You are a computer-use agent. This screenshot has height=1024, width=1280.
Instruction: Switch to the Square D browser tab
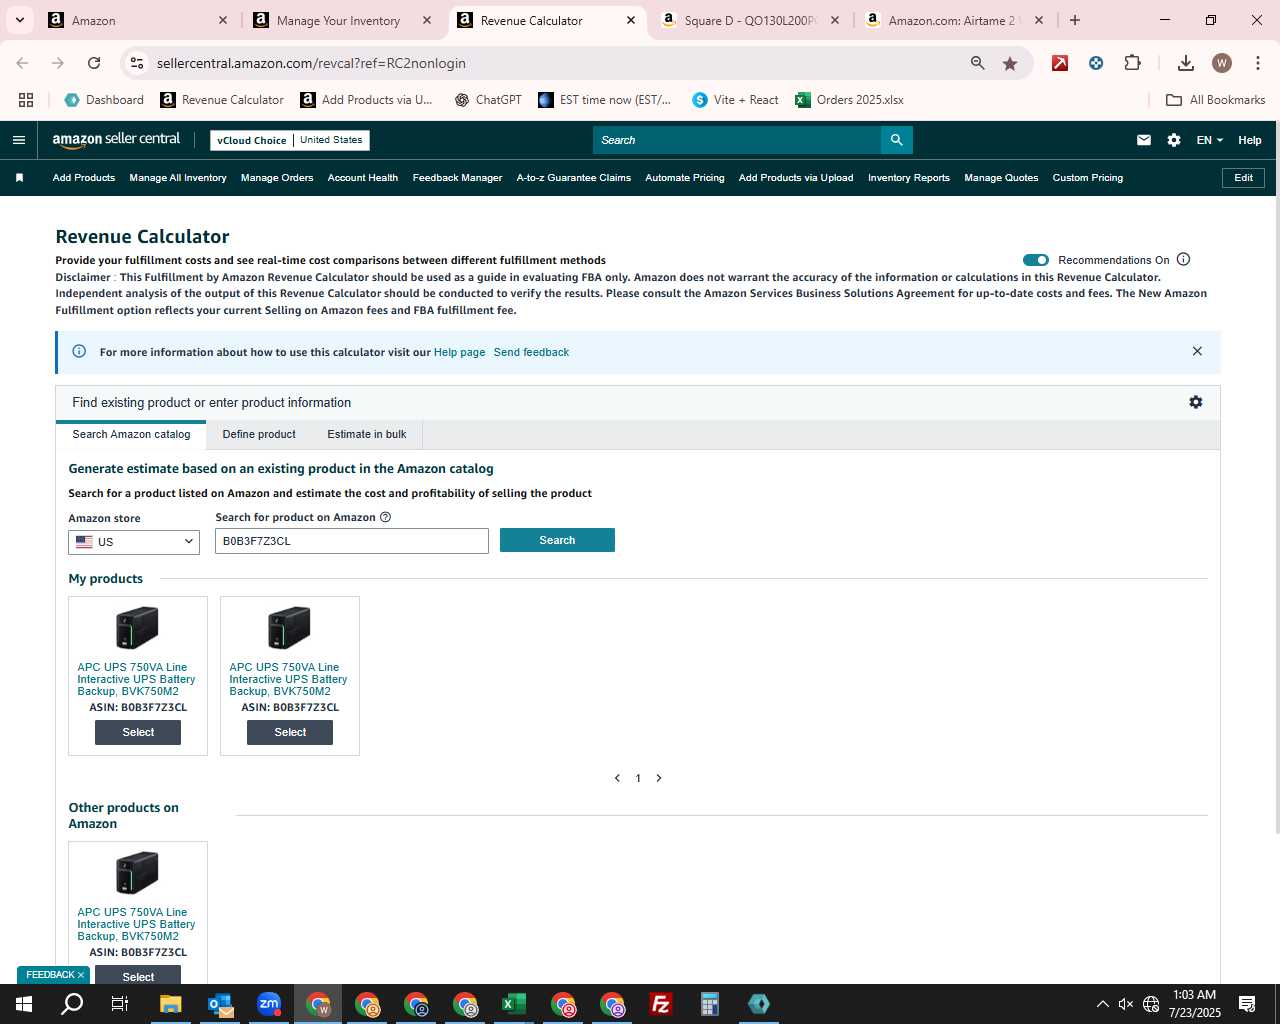click(x=750, y=20)
